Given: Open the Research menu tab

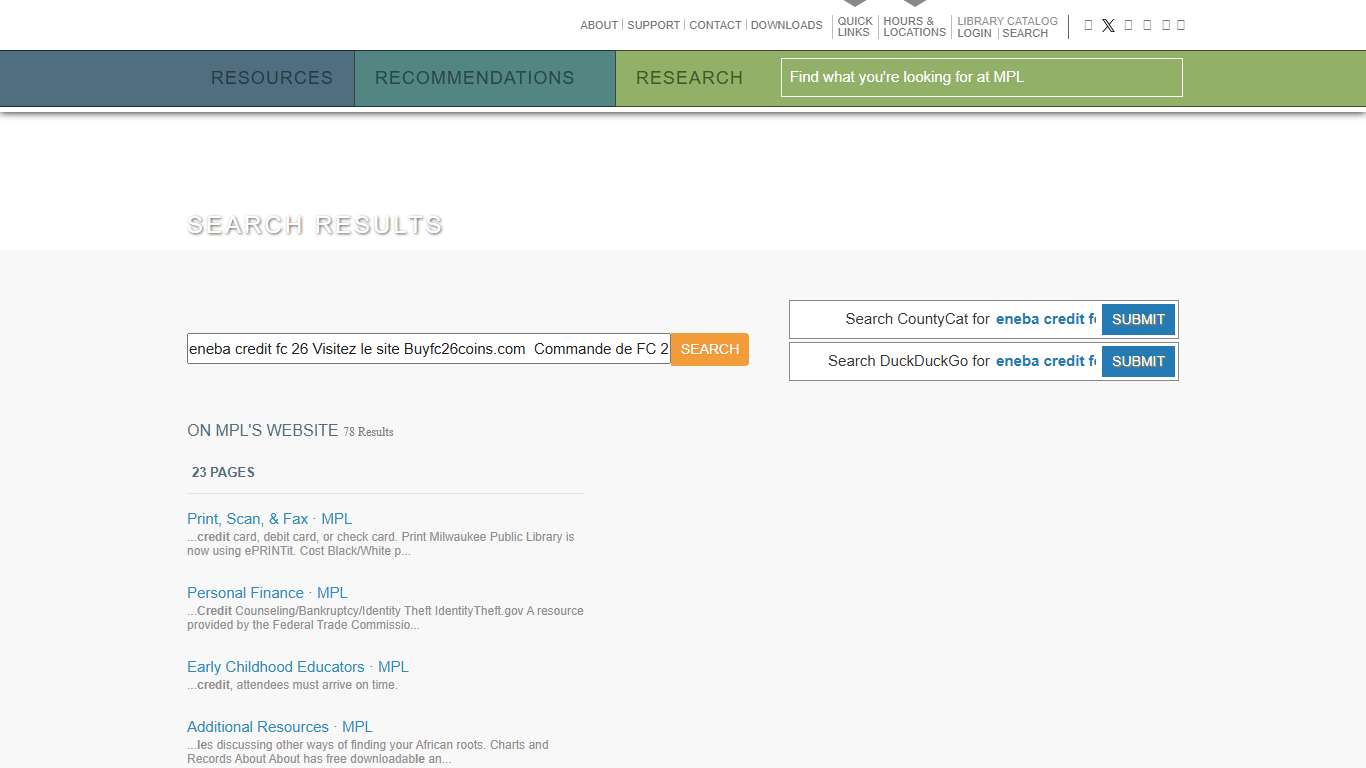Looking at the screenshot, I should 689,78.
